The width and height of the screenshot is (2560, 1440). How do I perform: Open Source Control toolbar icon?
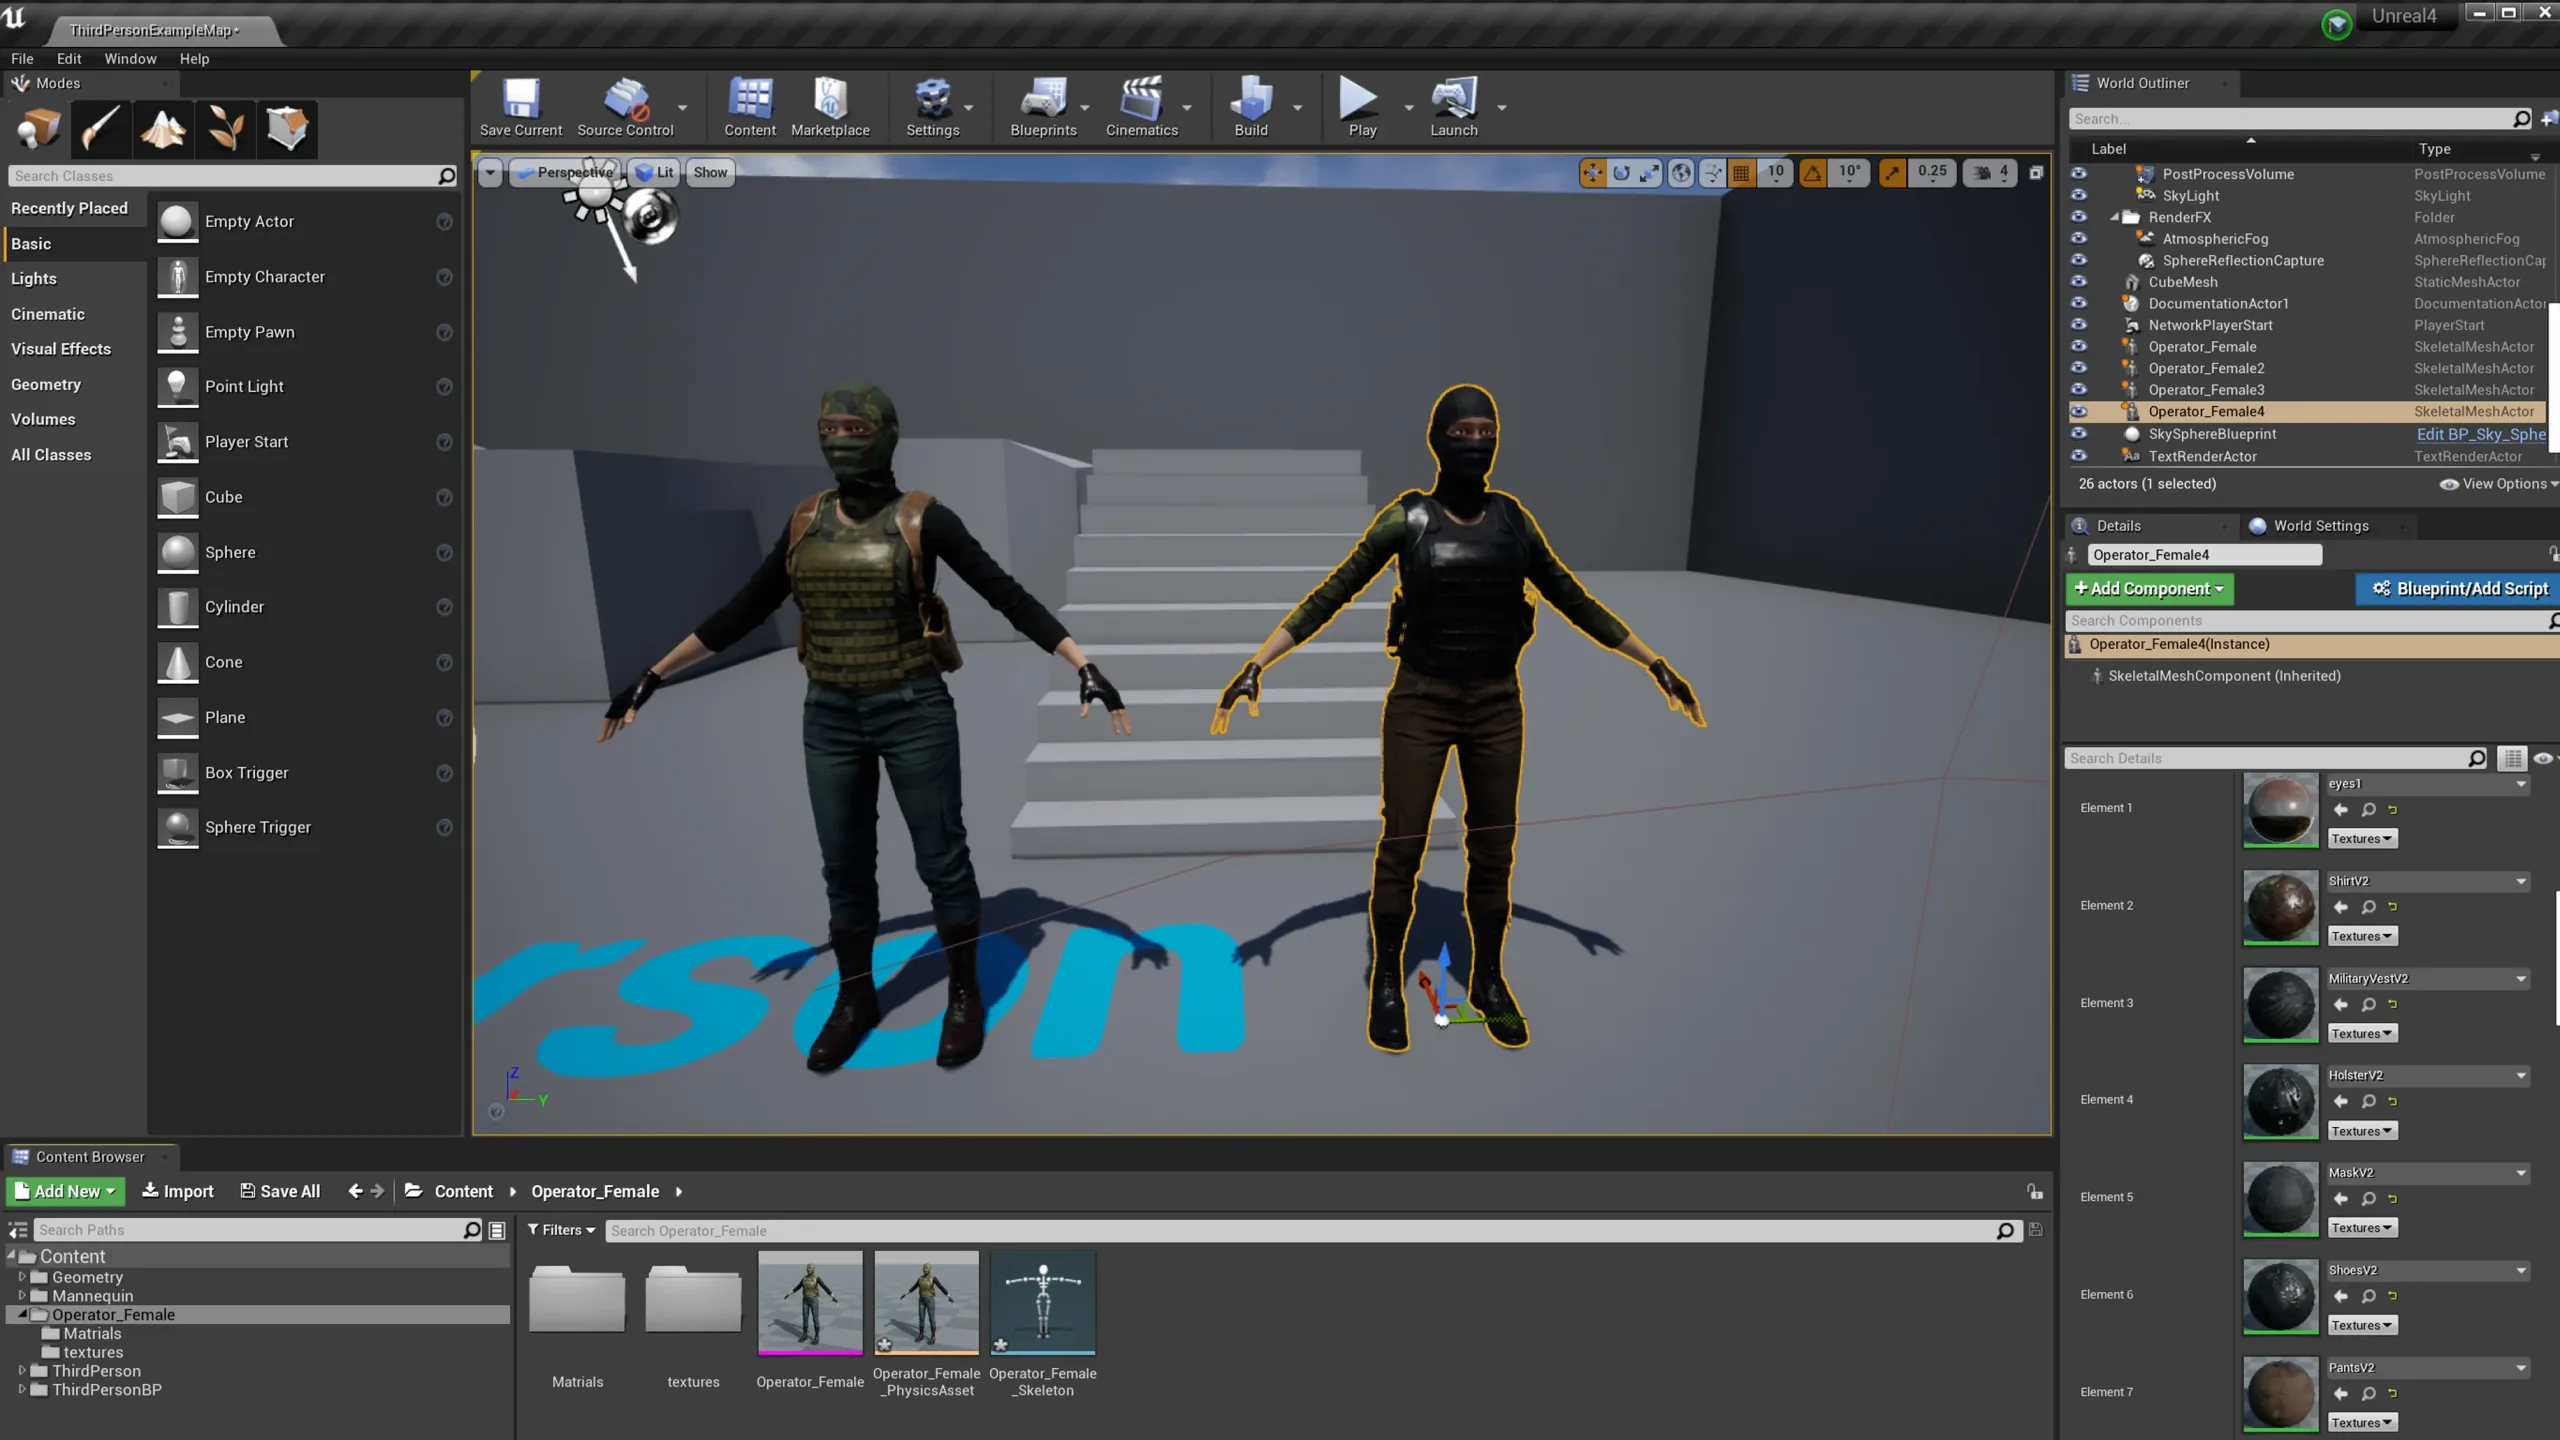[x=626, y=107]
